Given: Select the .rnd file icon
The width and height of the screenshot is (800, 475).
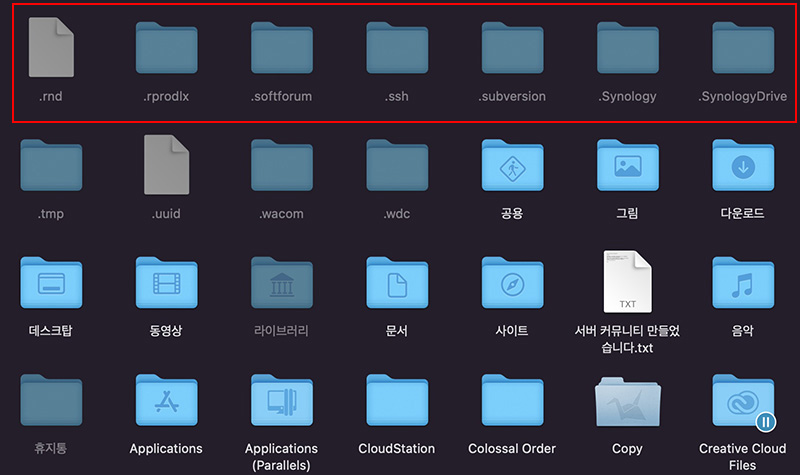Looking at the screenshot, I should coord(51,47).
